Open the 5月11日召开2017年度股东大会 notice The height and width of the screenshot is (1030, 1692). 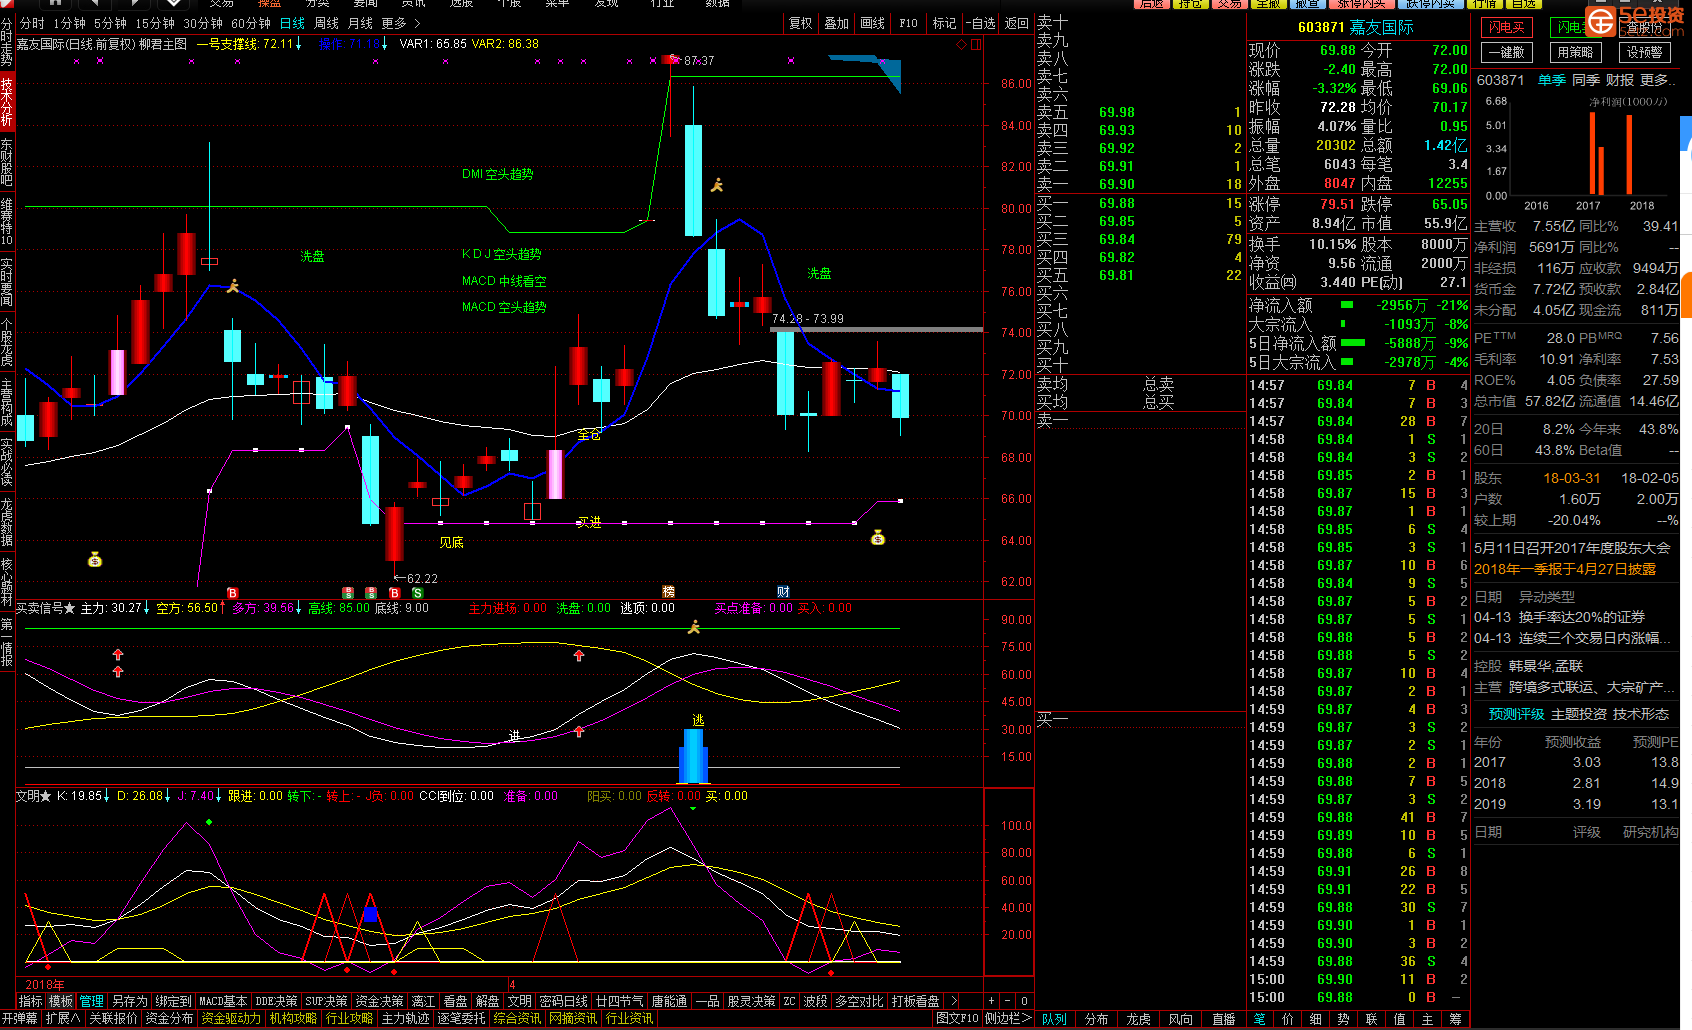[x=1572, y=548]
